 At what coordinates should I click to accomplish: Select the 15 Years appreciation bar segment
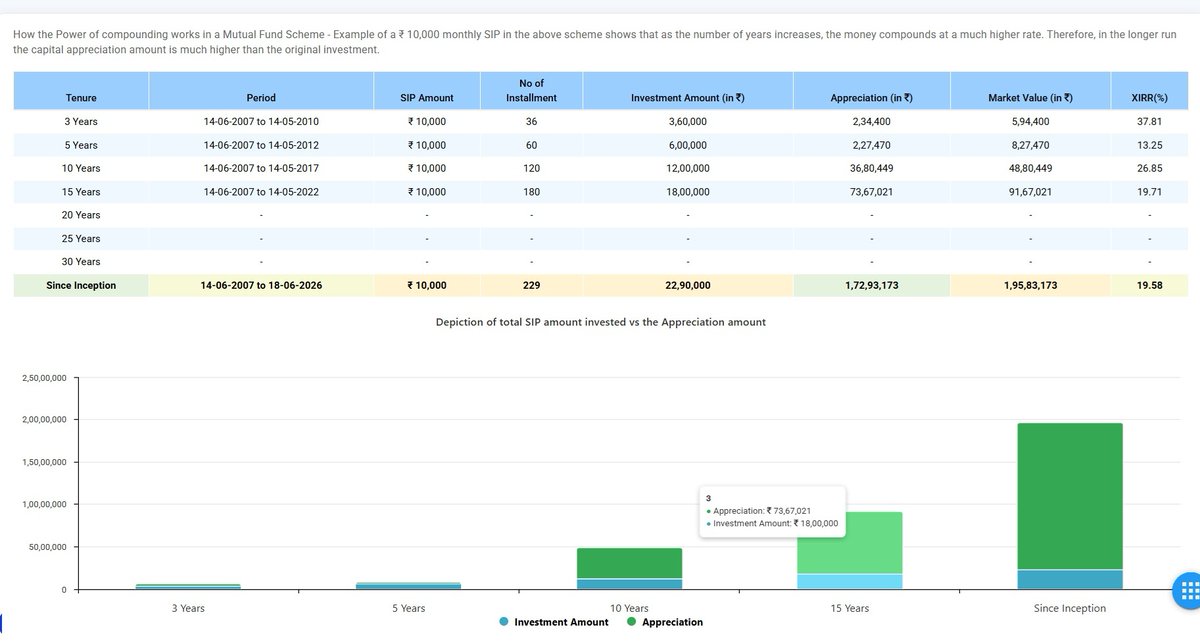(x=850, y=543)
